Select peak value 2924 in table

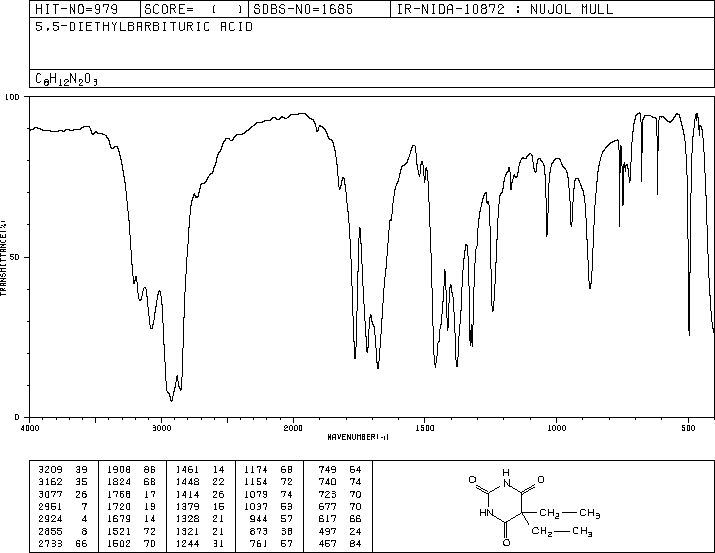click(x=51, y=519)
